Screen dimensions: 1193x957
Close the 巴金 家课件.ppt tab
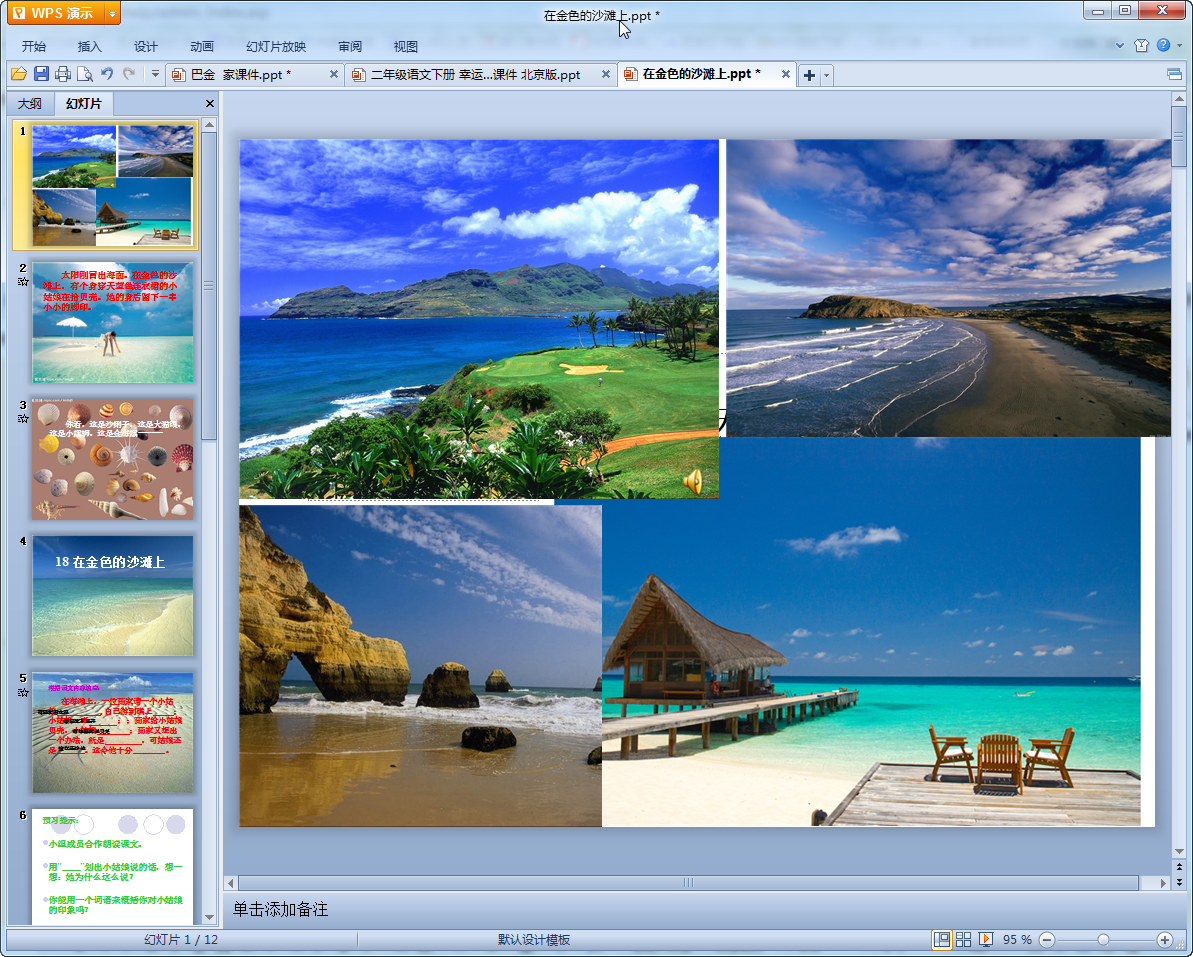click(333, 75)
